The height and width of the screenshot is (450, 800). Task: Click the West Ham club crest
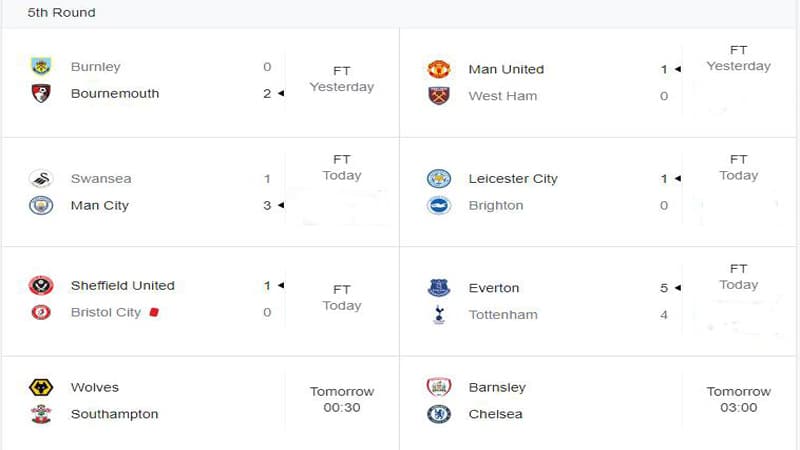point(438,95)
